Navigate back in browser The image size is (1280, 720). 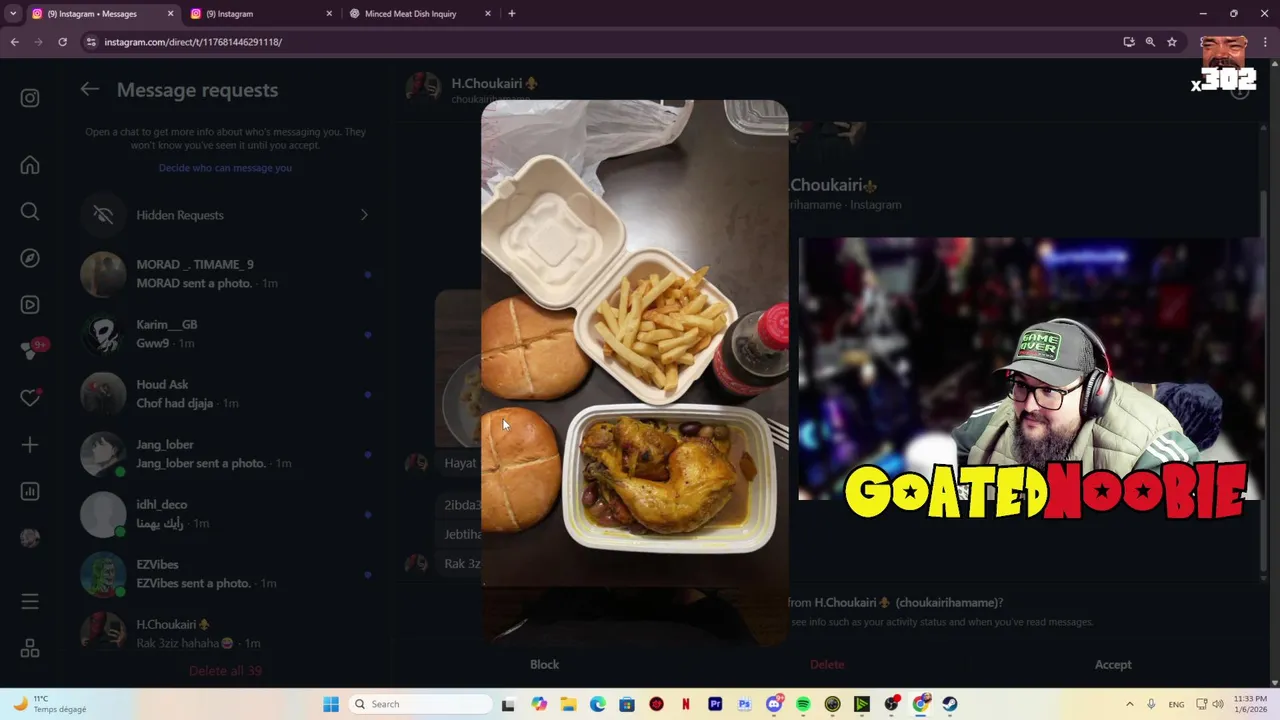[x=14, y=42]
